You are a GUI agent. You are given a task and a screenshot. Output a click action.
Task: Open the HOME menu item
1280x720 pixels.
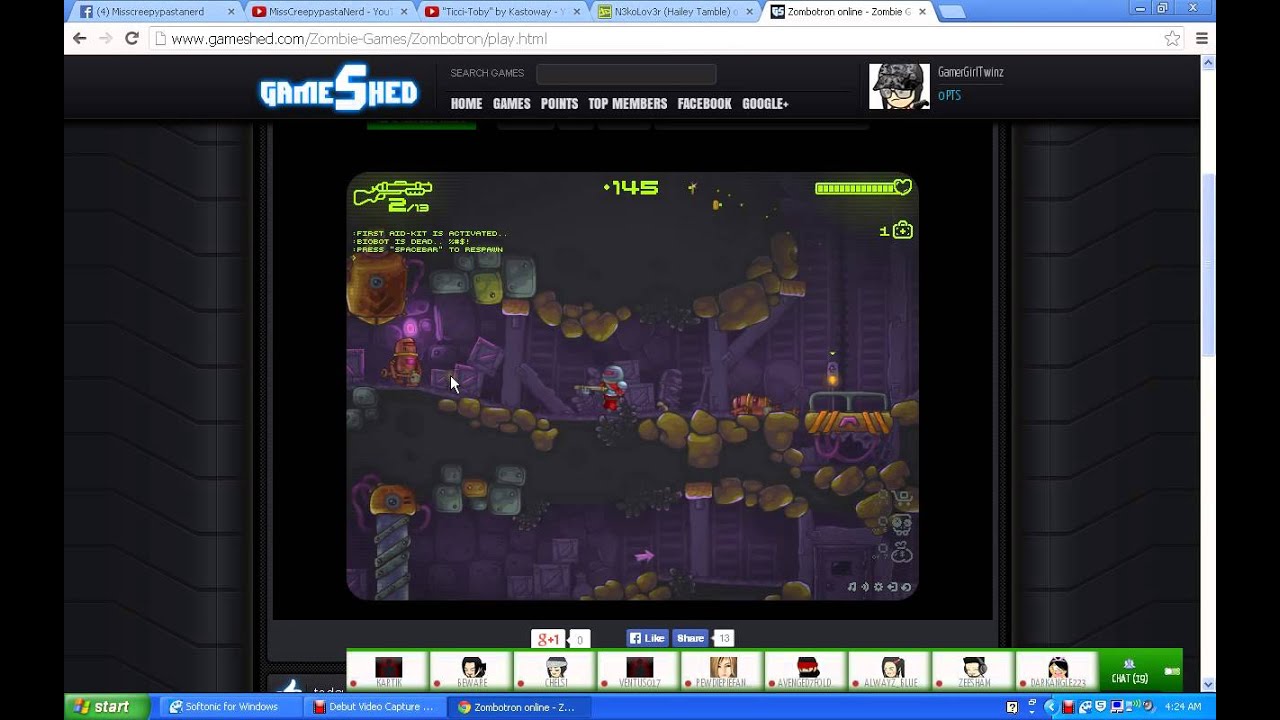point(466,104)
